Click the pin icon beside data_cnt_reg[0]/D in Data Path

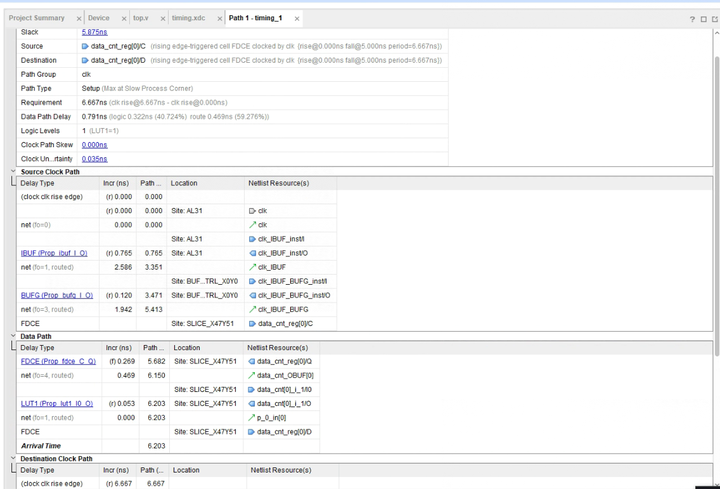(251, 432)
